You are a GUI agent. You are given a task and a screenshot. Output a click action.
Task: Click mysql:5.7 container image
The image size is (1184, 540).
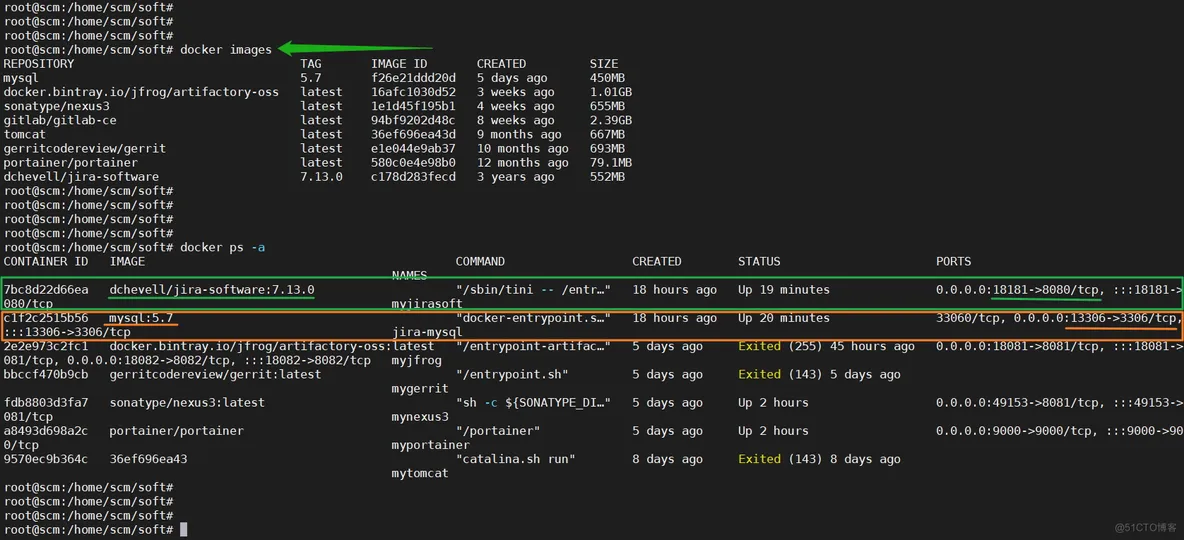coord(141,318)
